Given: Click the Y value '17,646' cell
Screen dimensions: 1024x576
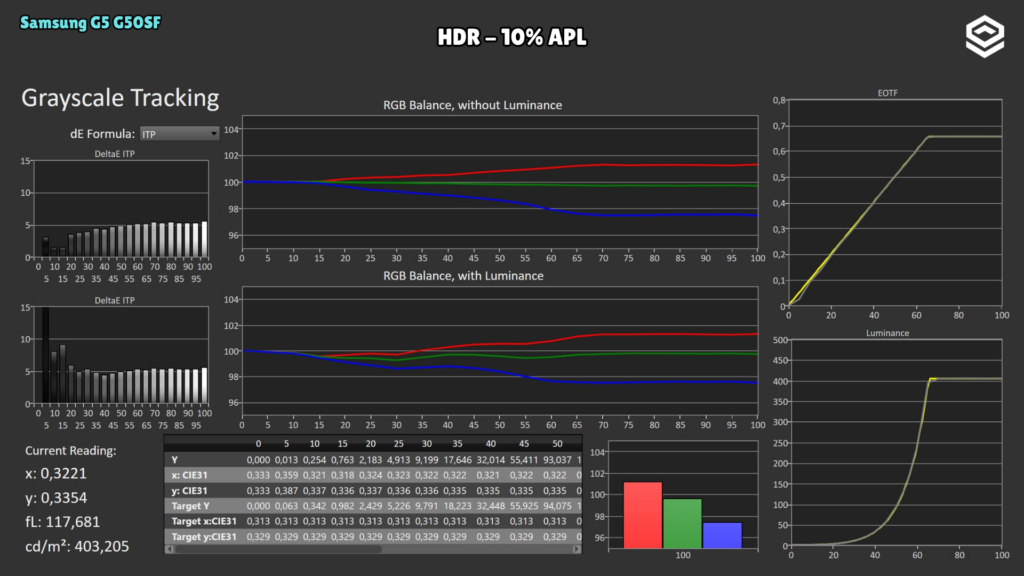Looking at the screenshot, I should pyautogui.click(x=457, y=460).
